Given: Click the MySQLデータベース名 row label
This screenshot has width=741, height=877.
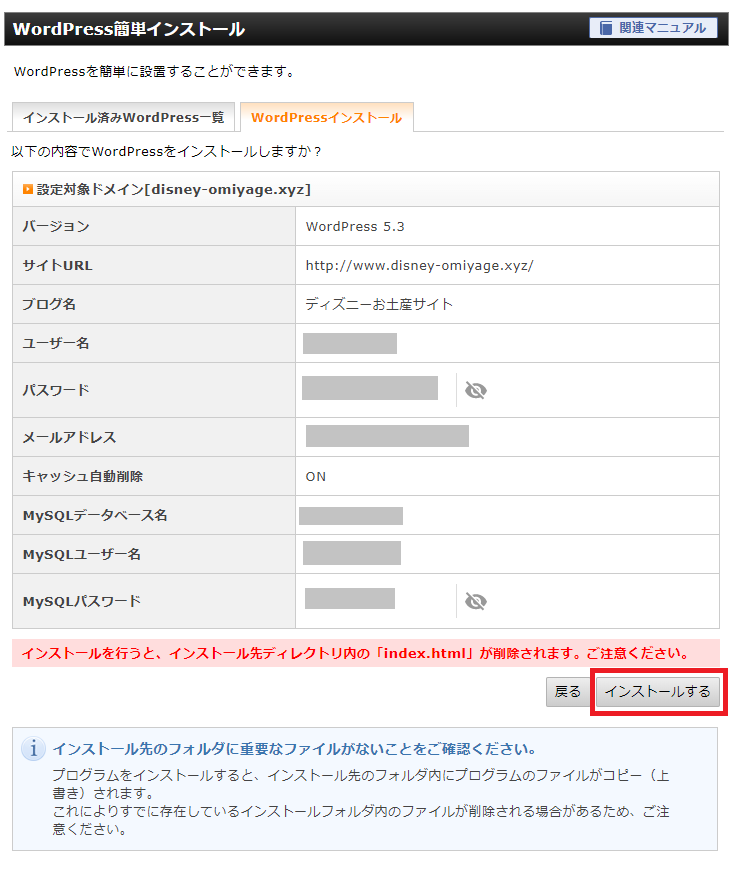Looking at the screenshot, I should [x=95, y=515].
